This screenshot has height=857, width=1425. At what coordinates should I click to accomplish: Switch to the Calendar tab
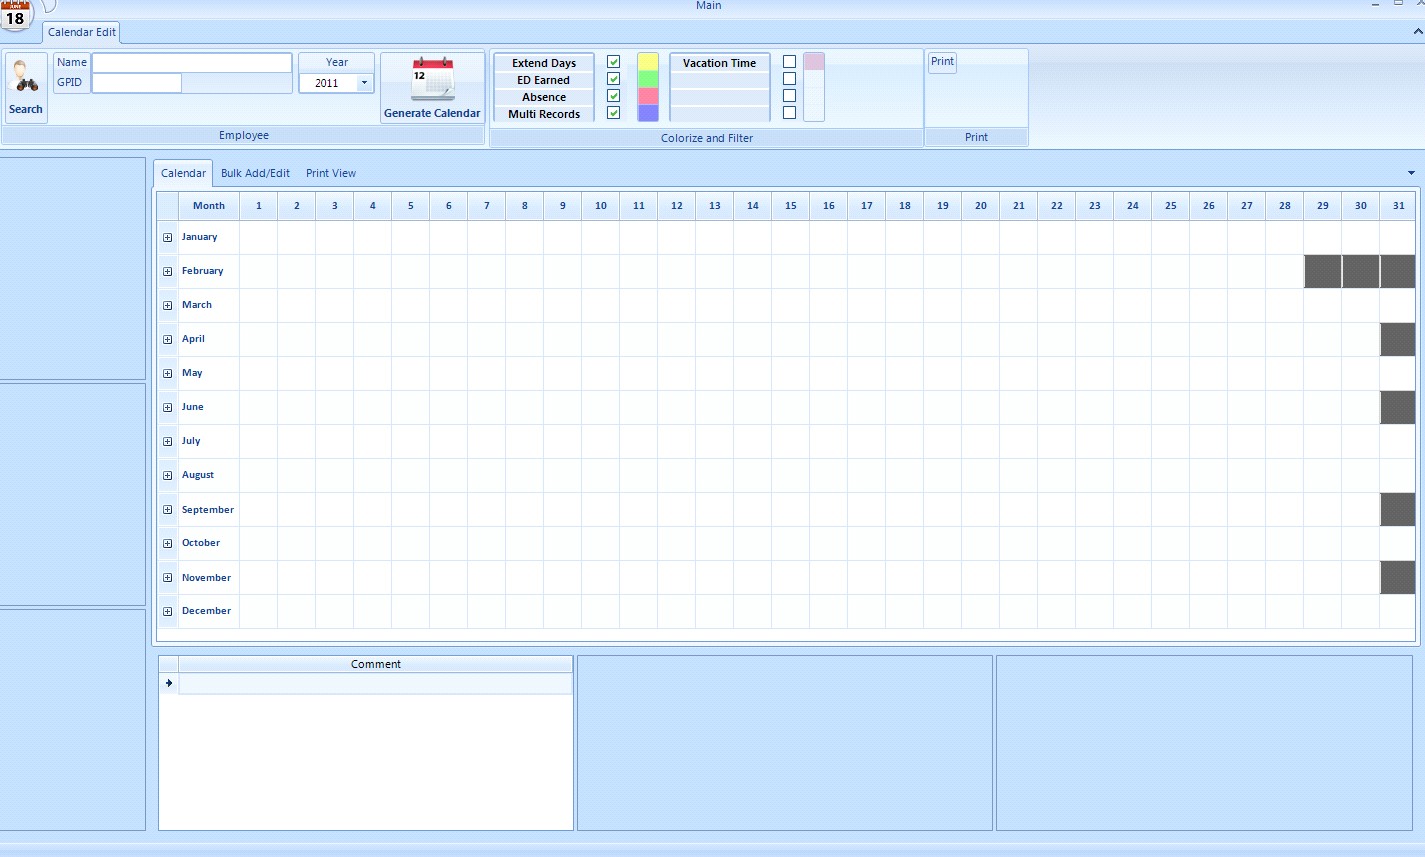click(184, 173)
